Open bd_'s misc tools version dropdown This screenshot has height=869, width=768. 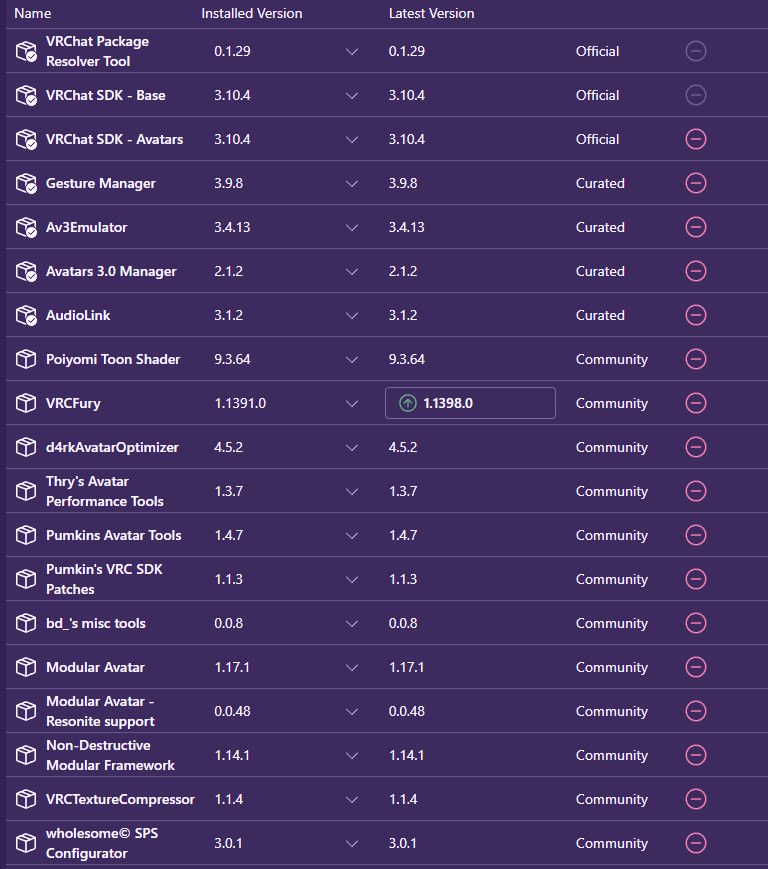click(351, 623)
